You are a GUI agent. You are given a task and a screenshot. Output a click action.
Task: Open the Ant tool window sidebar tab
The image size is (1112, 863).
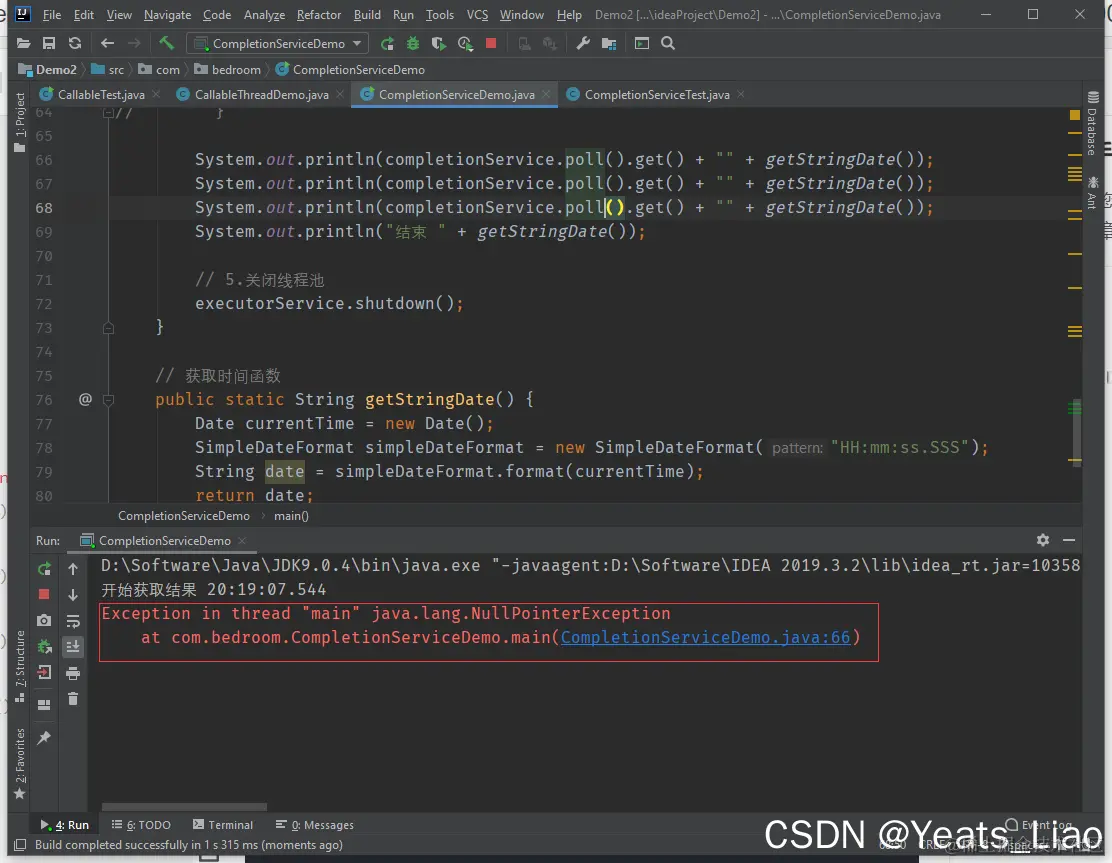[1092, 192]
